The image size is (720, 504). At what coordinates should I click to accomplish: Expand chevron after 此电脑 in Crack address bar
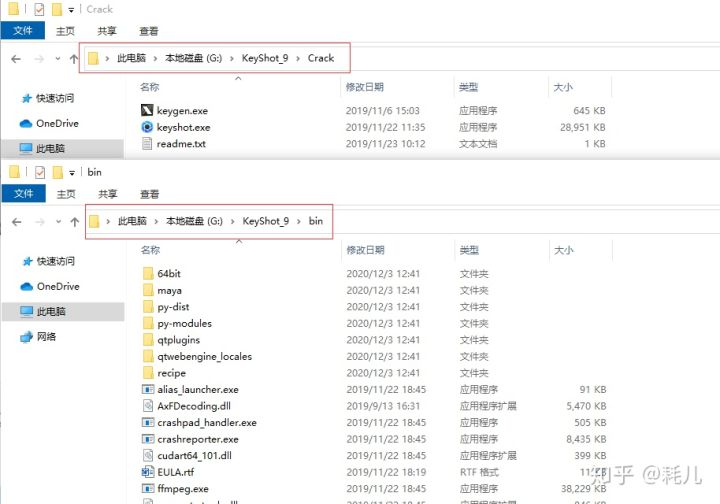coord(155,58)
